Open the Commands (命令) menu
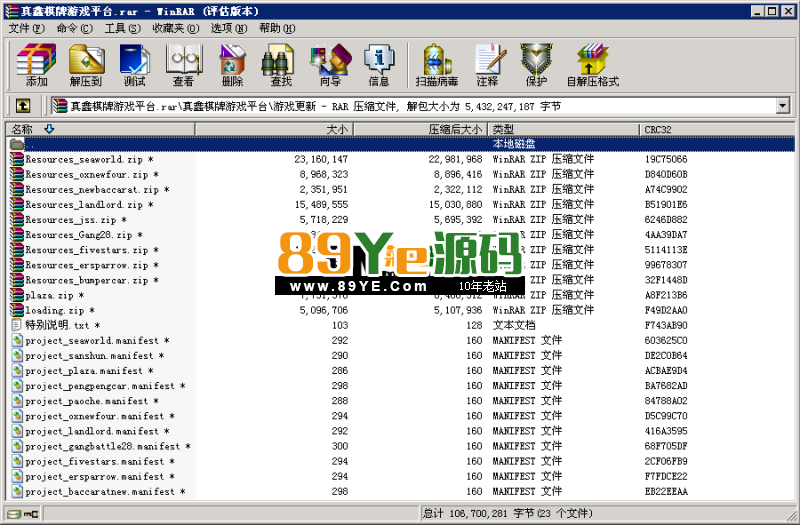800x525 pixels. tap(74, 29)
